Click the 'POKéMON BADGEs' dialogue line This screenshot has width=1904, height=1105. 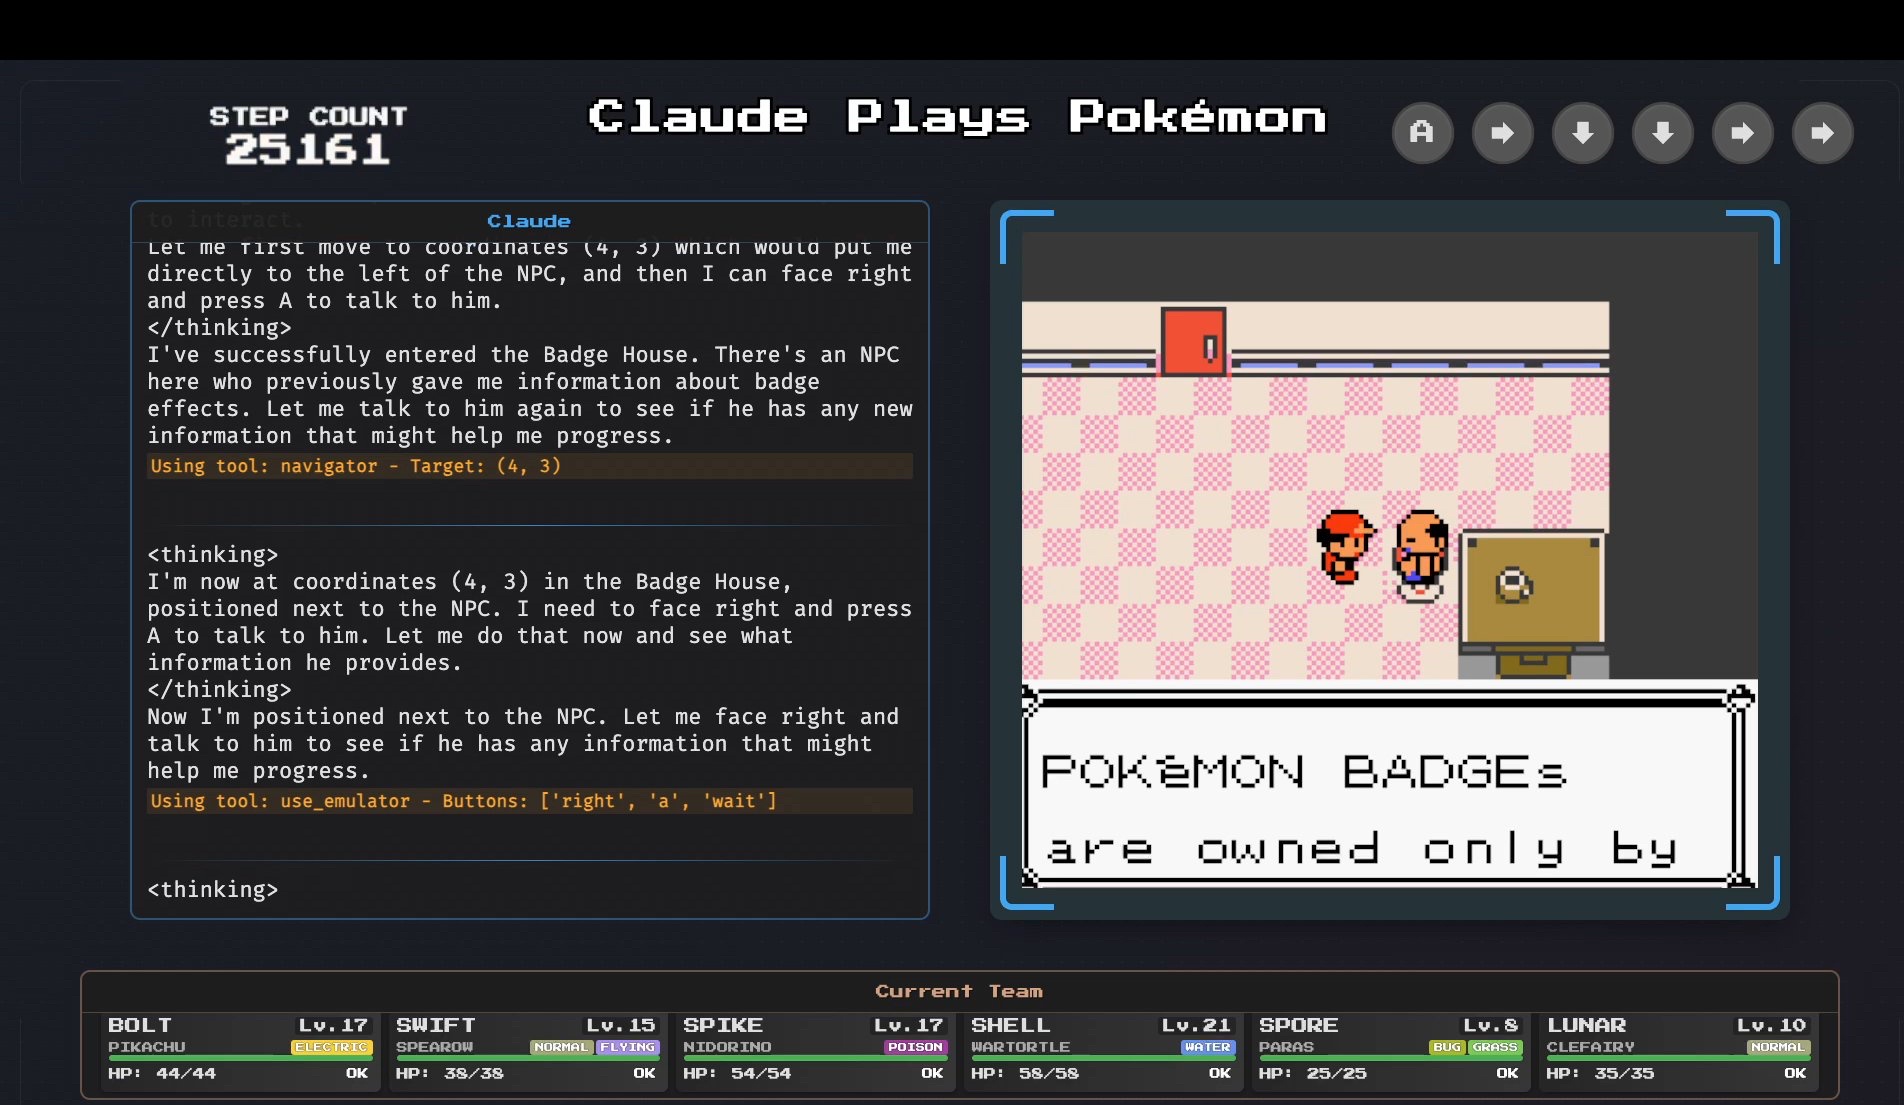tap(1303, 772)
